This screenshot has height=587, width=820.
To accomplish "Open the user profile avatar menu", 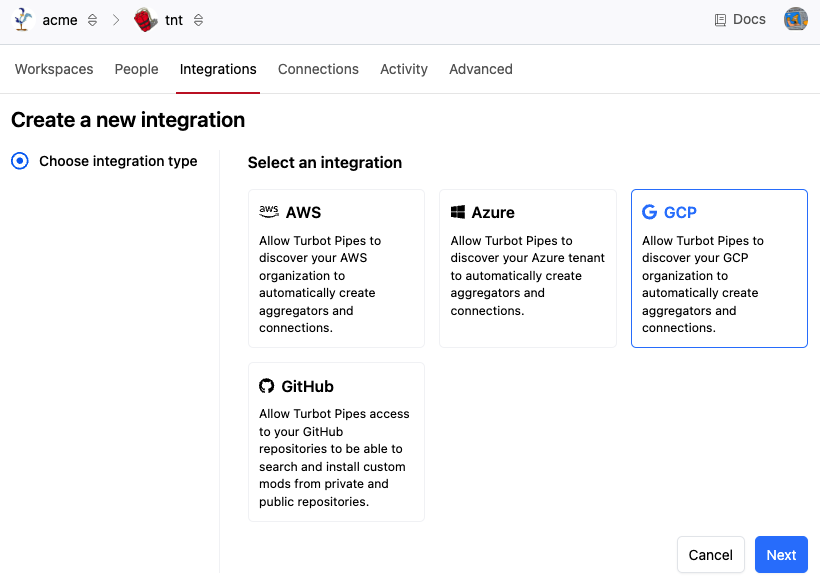I will 795,19.
